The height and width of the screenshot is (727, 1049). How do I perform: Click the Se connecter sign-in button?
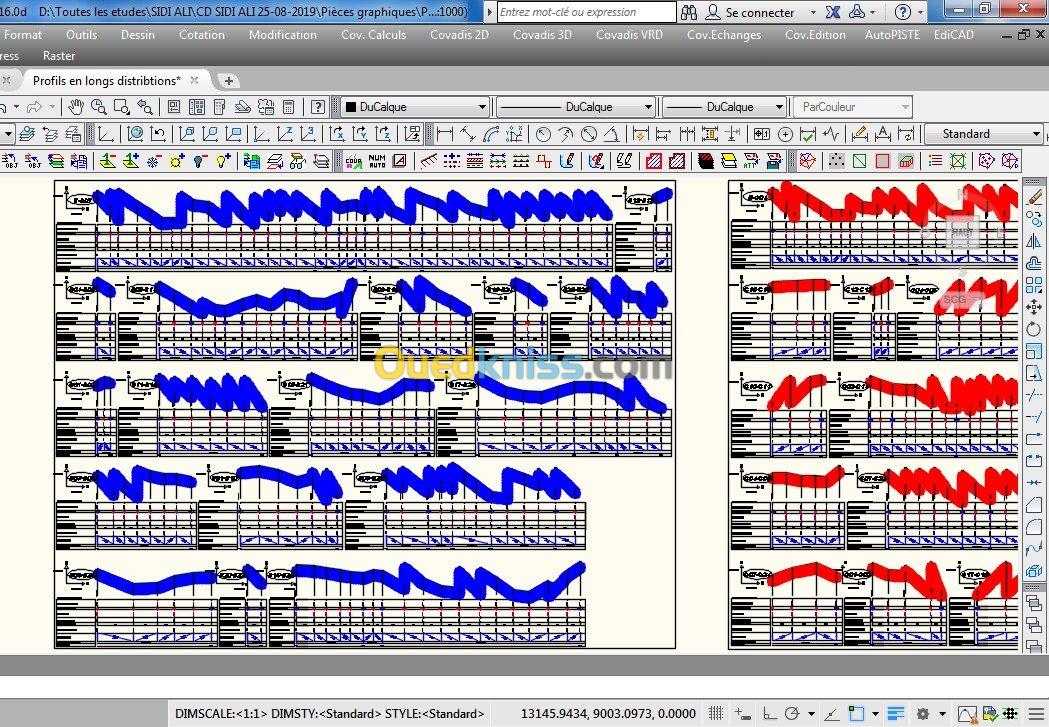pyautogui.click(x=751, y=12)
